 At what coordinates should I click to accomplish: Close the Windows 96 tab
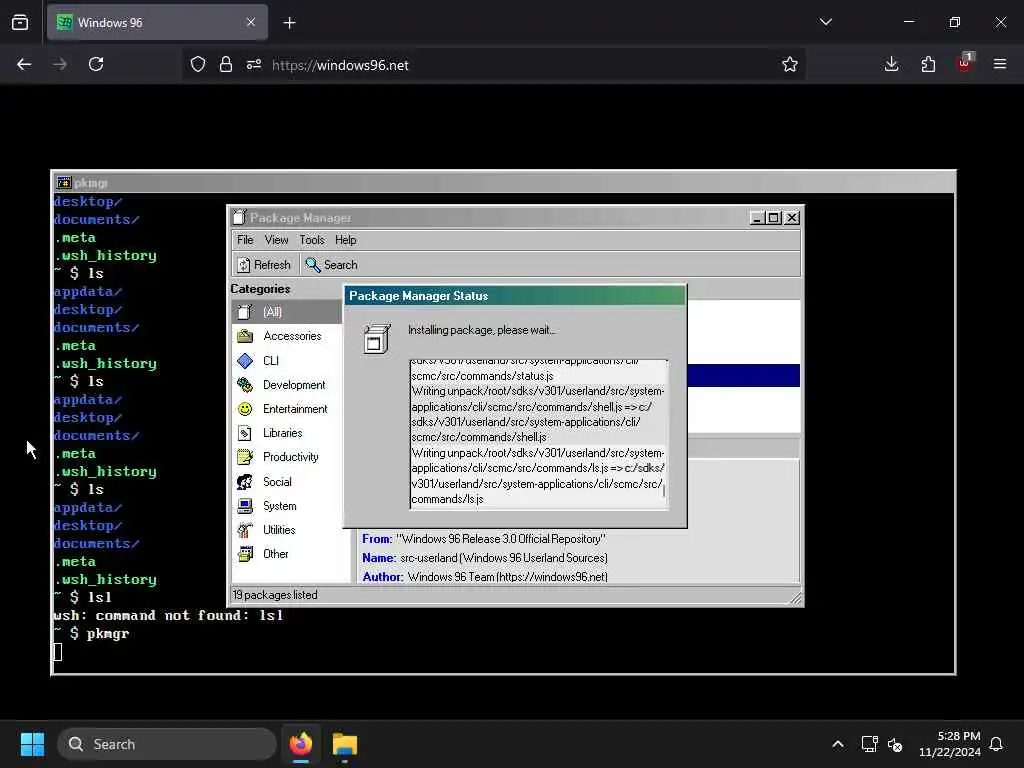click(251, 22)
